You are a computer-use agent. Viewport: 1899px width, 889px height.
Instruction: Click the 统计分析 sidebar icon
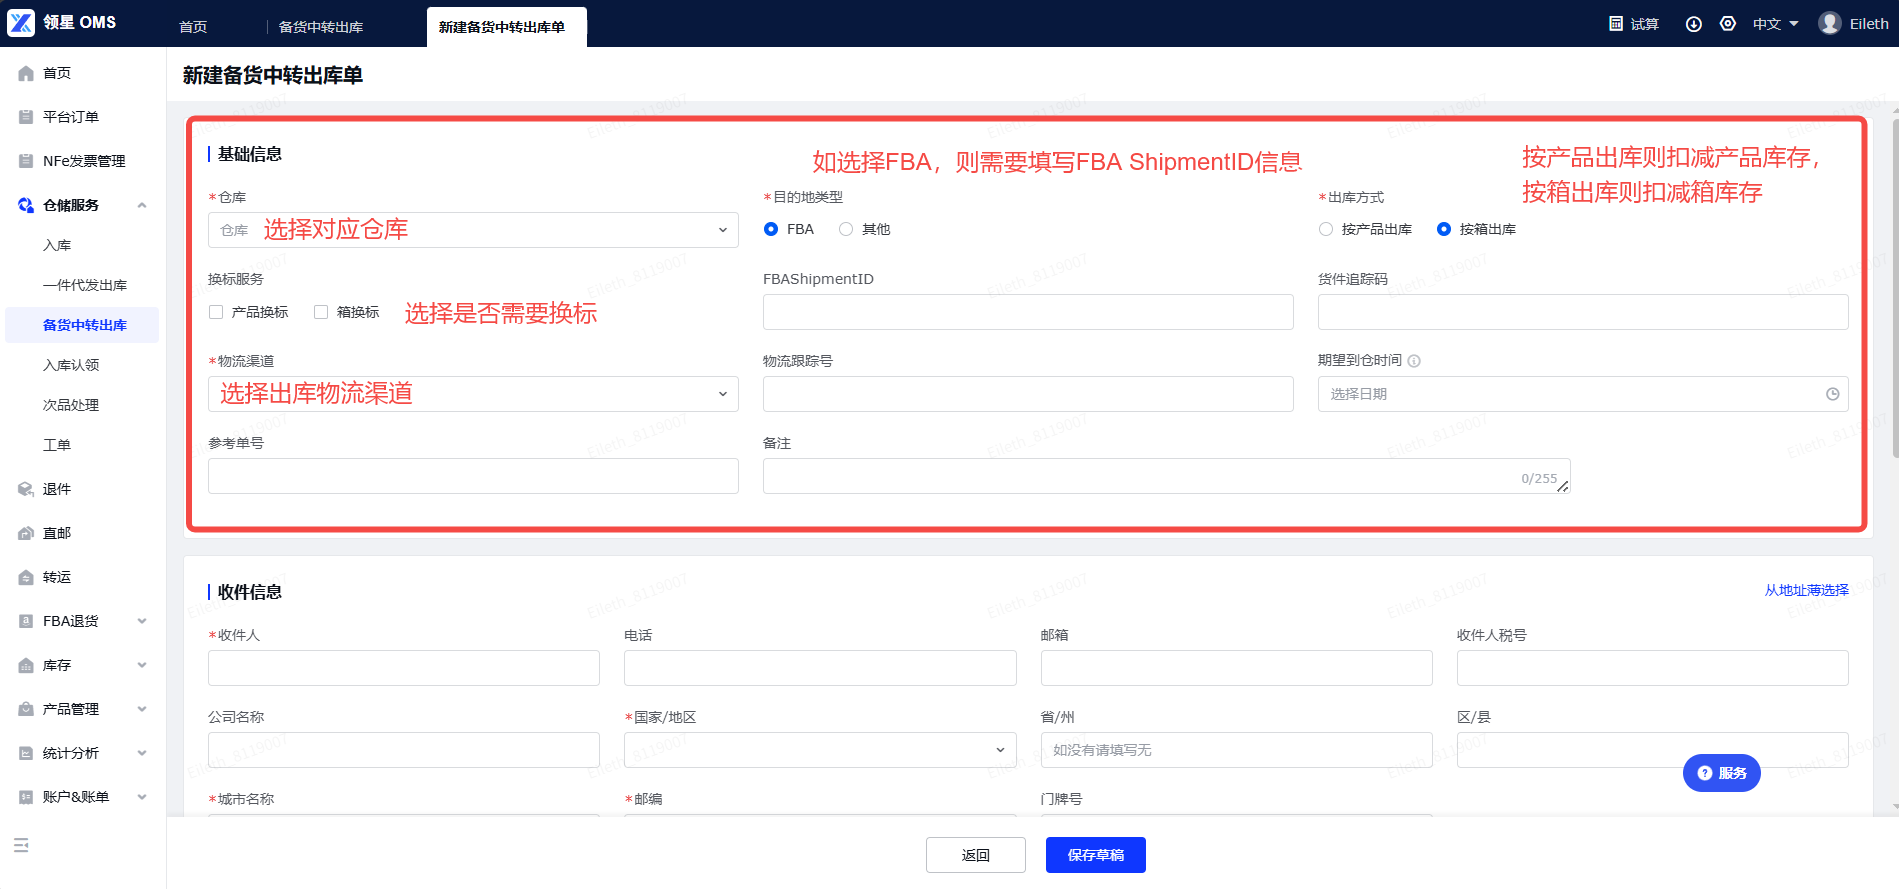click(26, 753)
